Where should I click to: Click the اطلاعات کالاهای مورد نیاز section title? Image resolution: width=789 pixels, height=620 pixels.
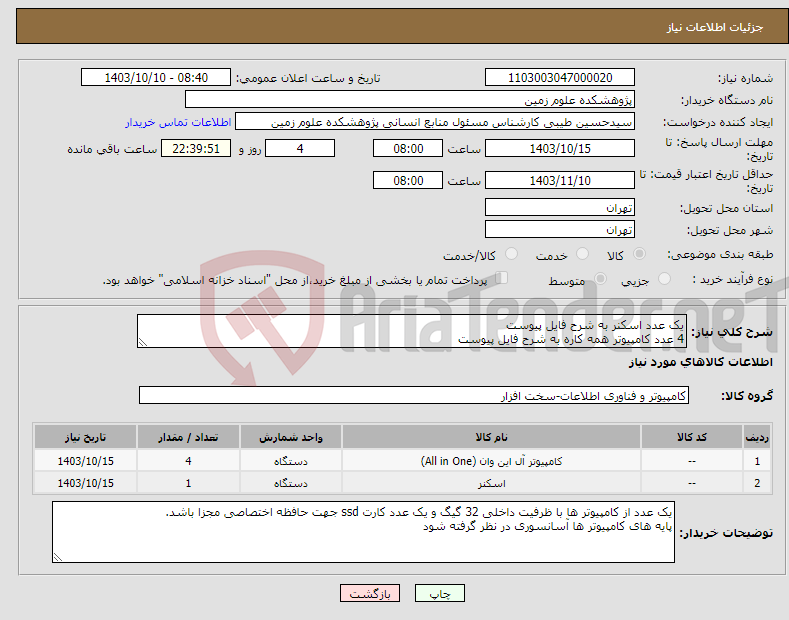coord(700,362)
